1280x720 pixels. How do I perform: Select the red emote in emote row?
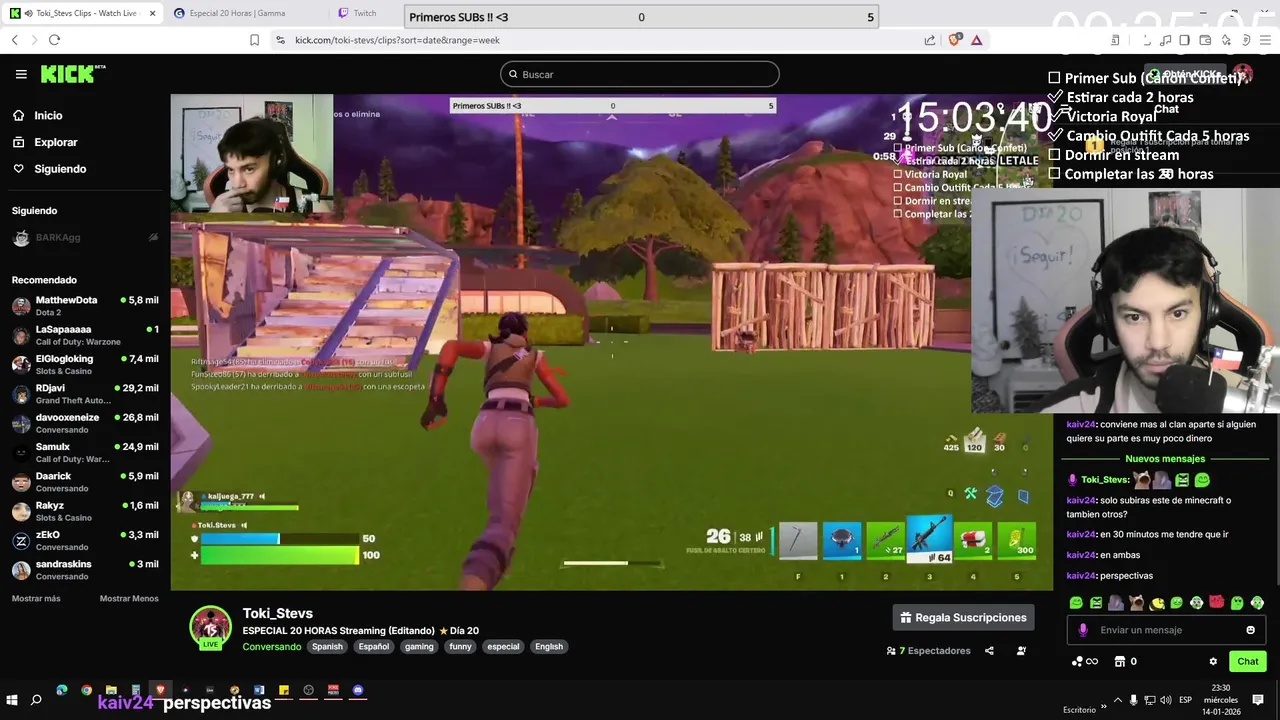1217,603
